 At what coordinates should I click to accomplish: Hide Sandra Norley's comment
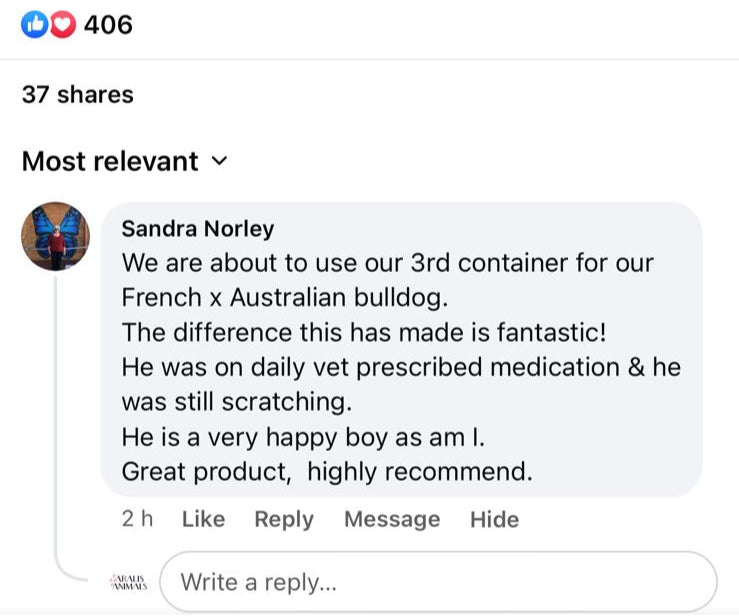pyautogui.click(x=494, y=519)
